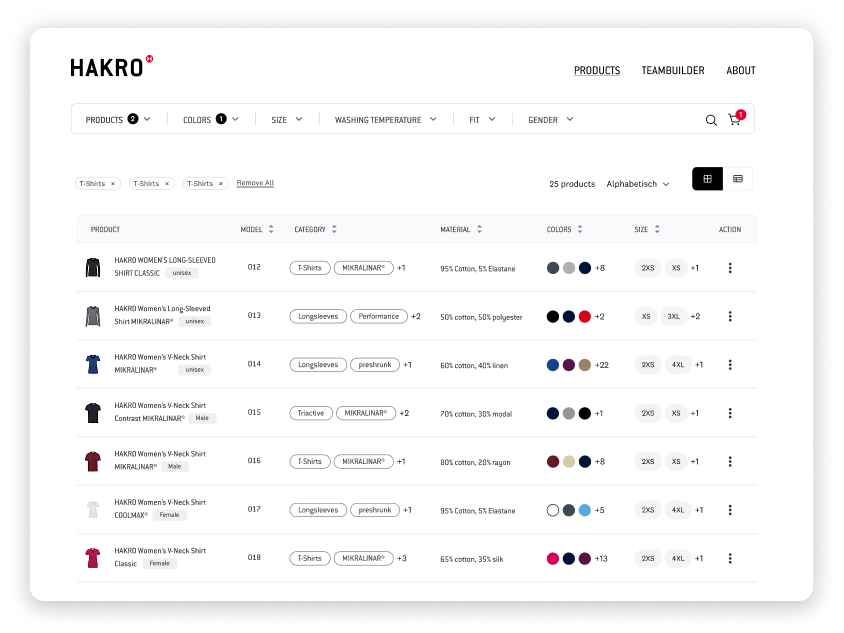Viewport: 844px width, 633px height.
Task: Switch to grid view icon
Action: [x=707, y=178]
